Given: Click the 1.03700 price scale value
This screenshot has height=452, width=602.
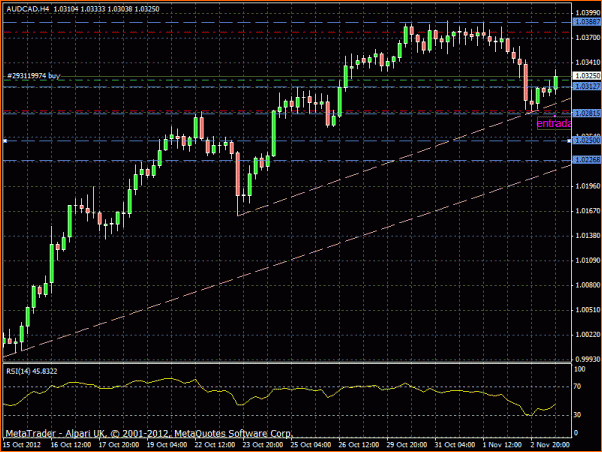Looking at the screenshot, I should pos(588,37).
